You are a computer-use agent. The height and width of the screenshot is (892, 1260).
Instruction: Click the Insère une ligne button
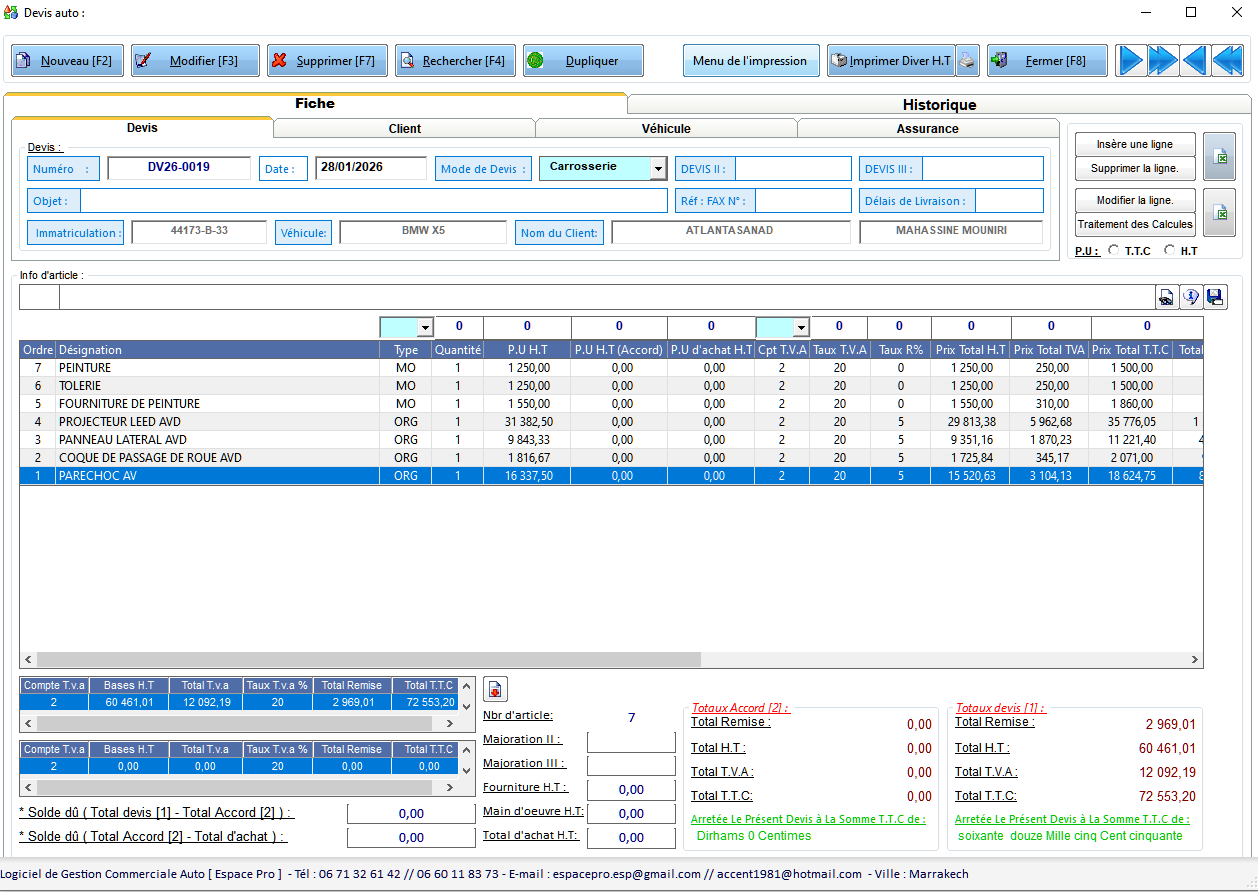click(x=1135, y=145)
